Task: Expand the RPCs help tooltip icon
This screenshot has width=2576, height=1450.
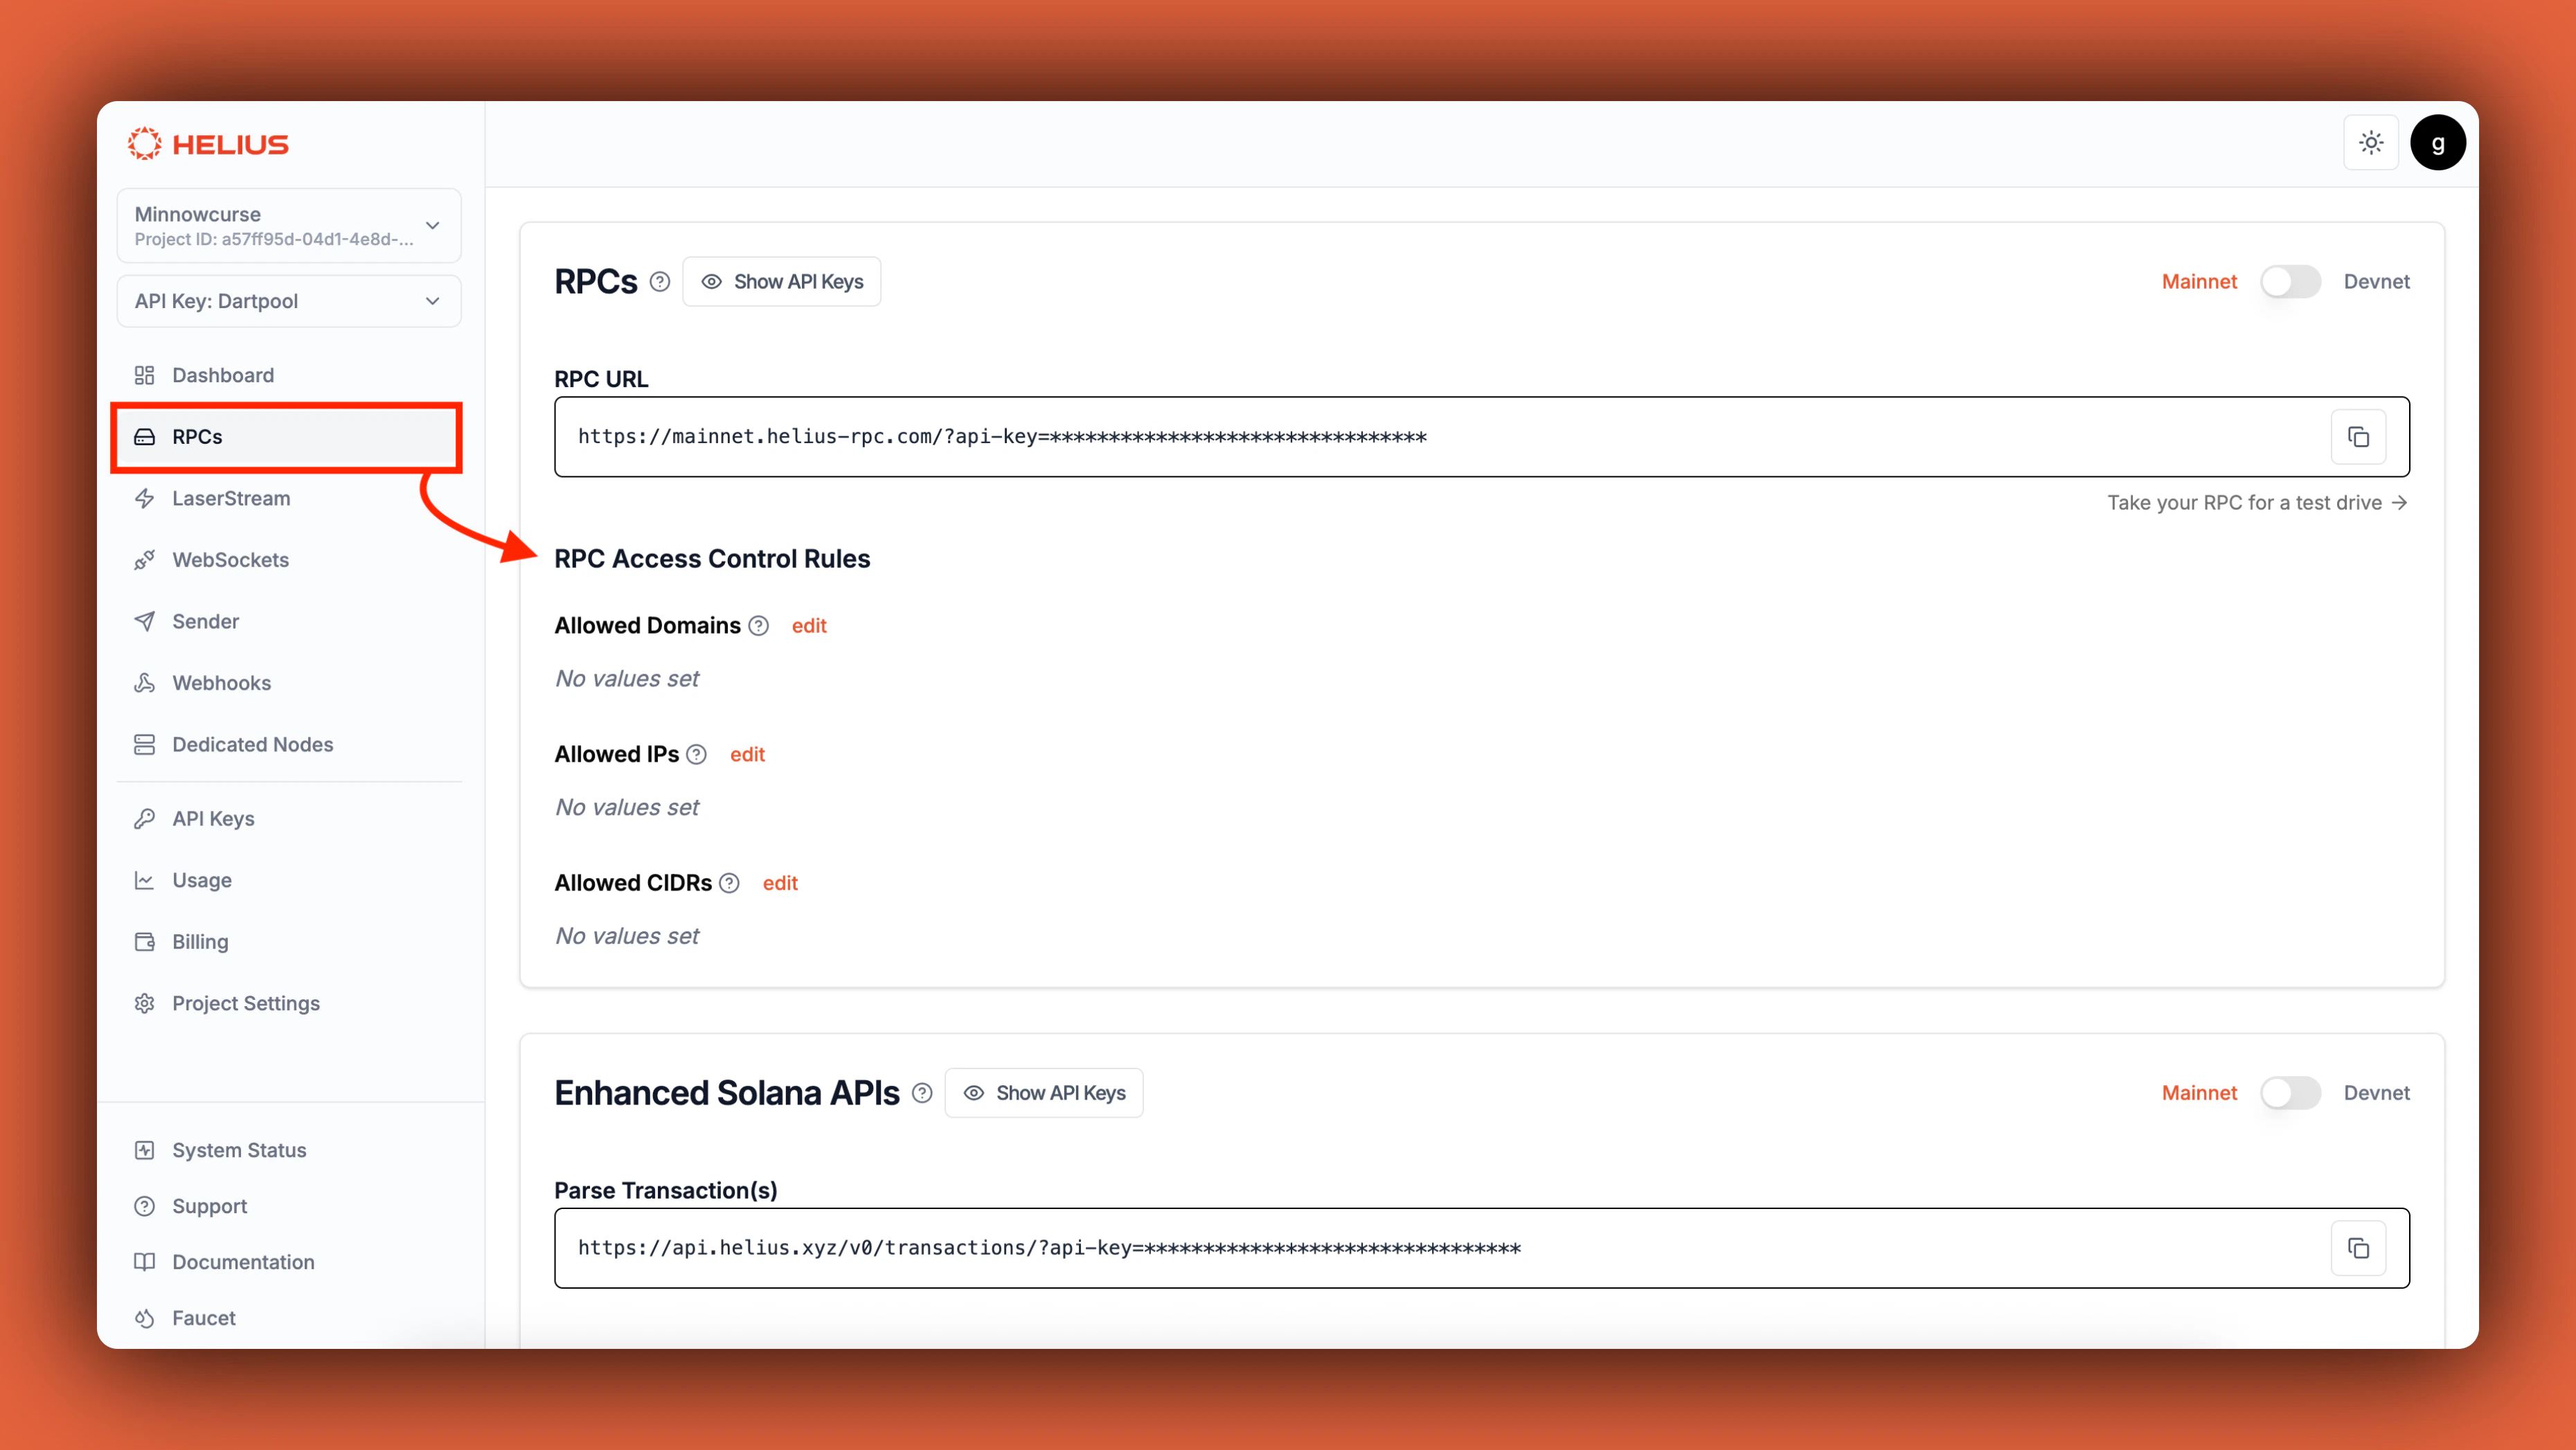Action: coord(659,281)
